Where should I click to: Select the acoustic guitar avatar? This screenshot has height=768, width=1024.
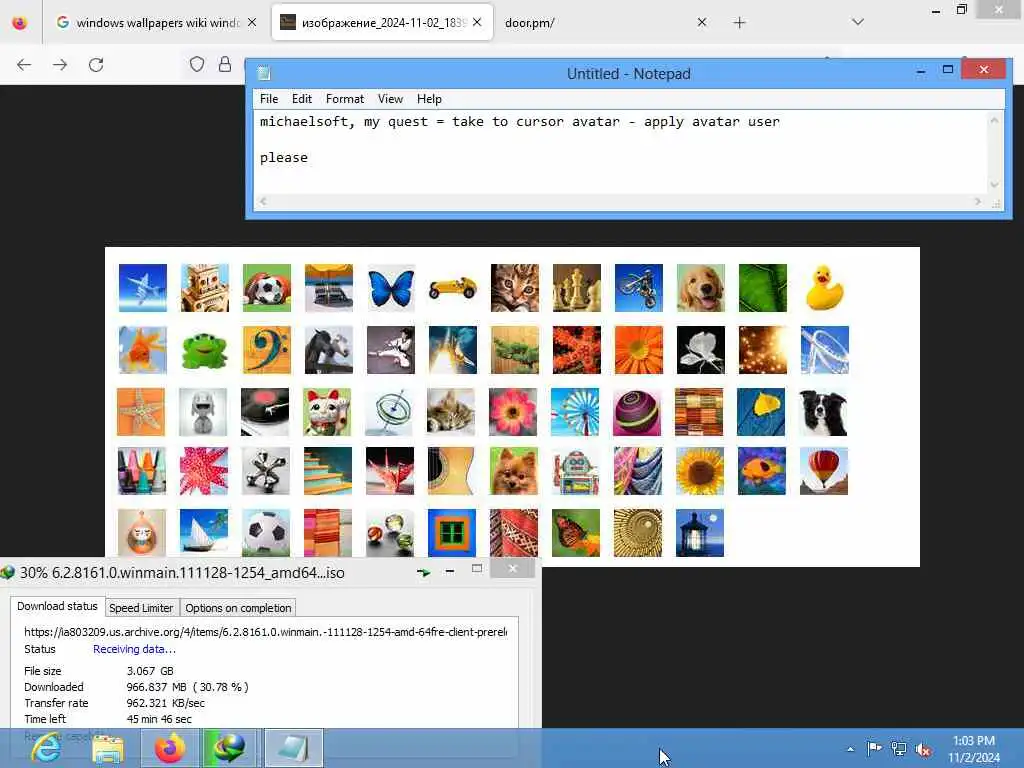[x=451, y=471]
